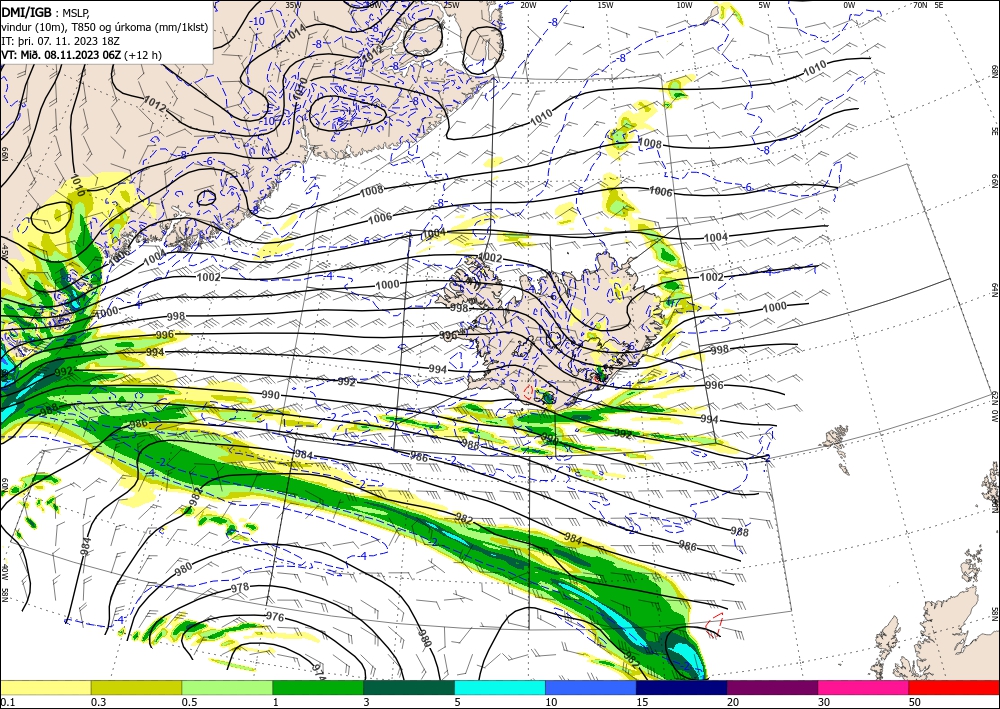This screenshot has height=709, width=1000.
Task: Click the yellow 0.1–0.3 legend color segment
Action: (45, 687)
